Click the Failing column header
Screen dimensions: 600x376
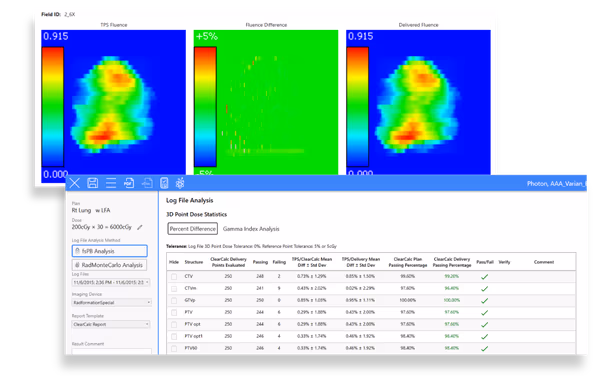[279, 262]
